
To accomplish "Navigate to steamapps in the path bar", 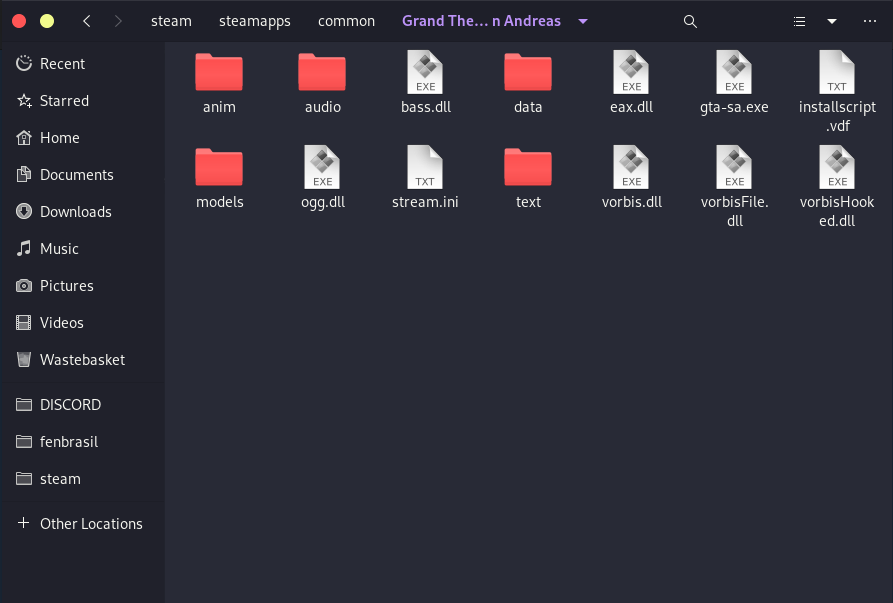I will pyautogui.click(x=255, y=22).
